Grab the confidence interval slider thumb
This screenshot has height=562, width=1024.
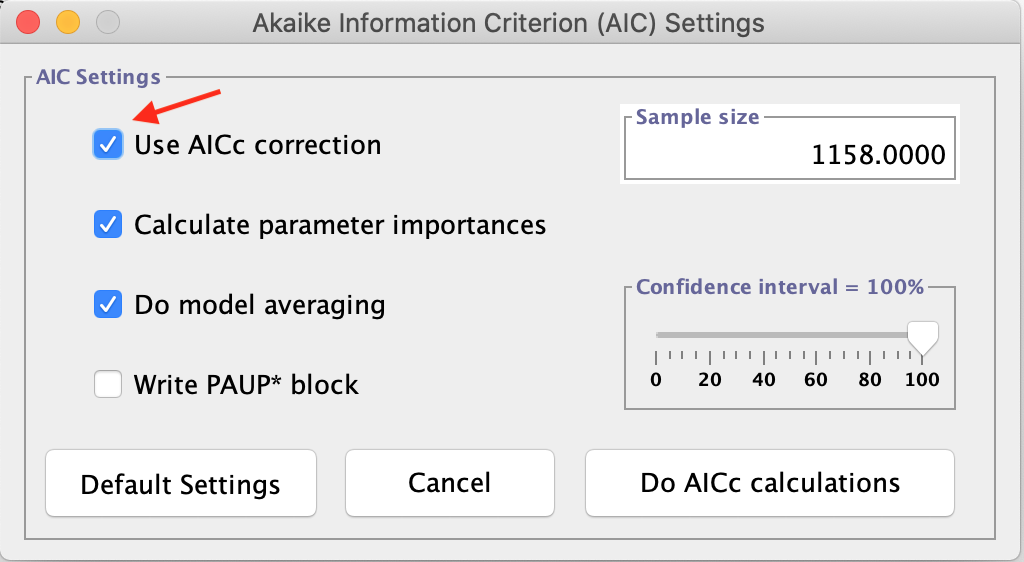922,337
